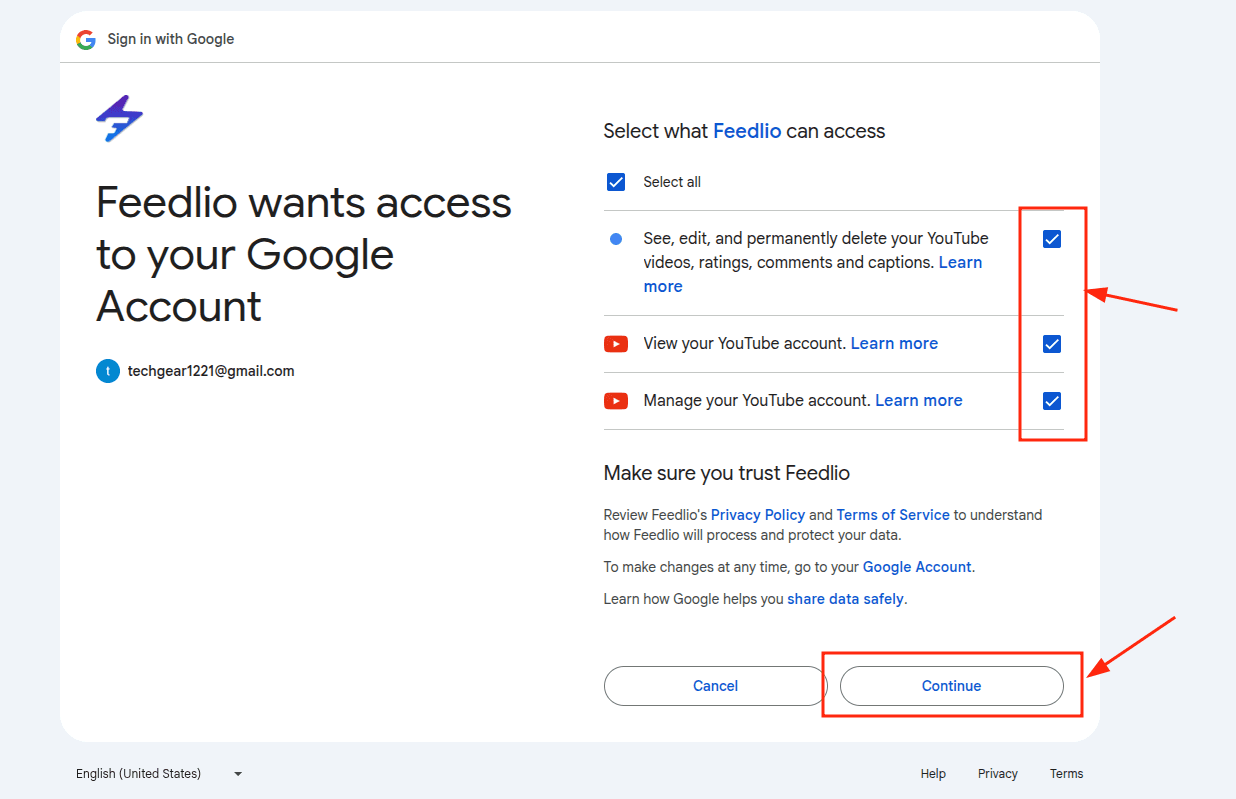Uncheck the Manage your YouTube account checkbox
The height and width of the screenshot is (799, 1236).
click(1051, 401)
